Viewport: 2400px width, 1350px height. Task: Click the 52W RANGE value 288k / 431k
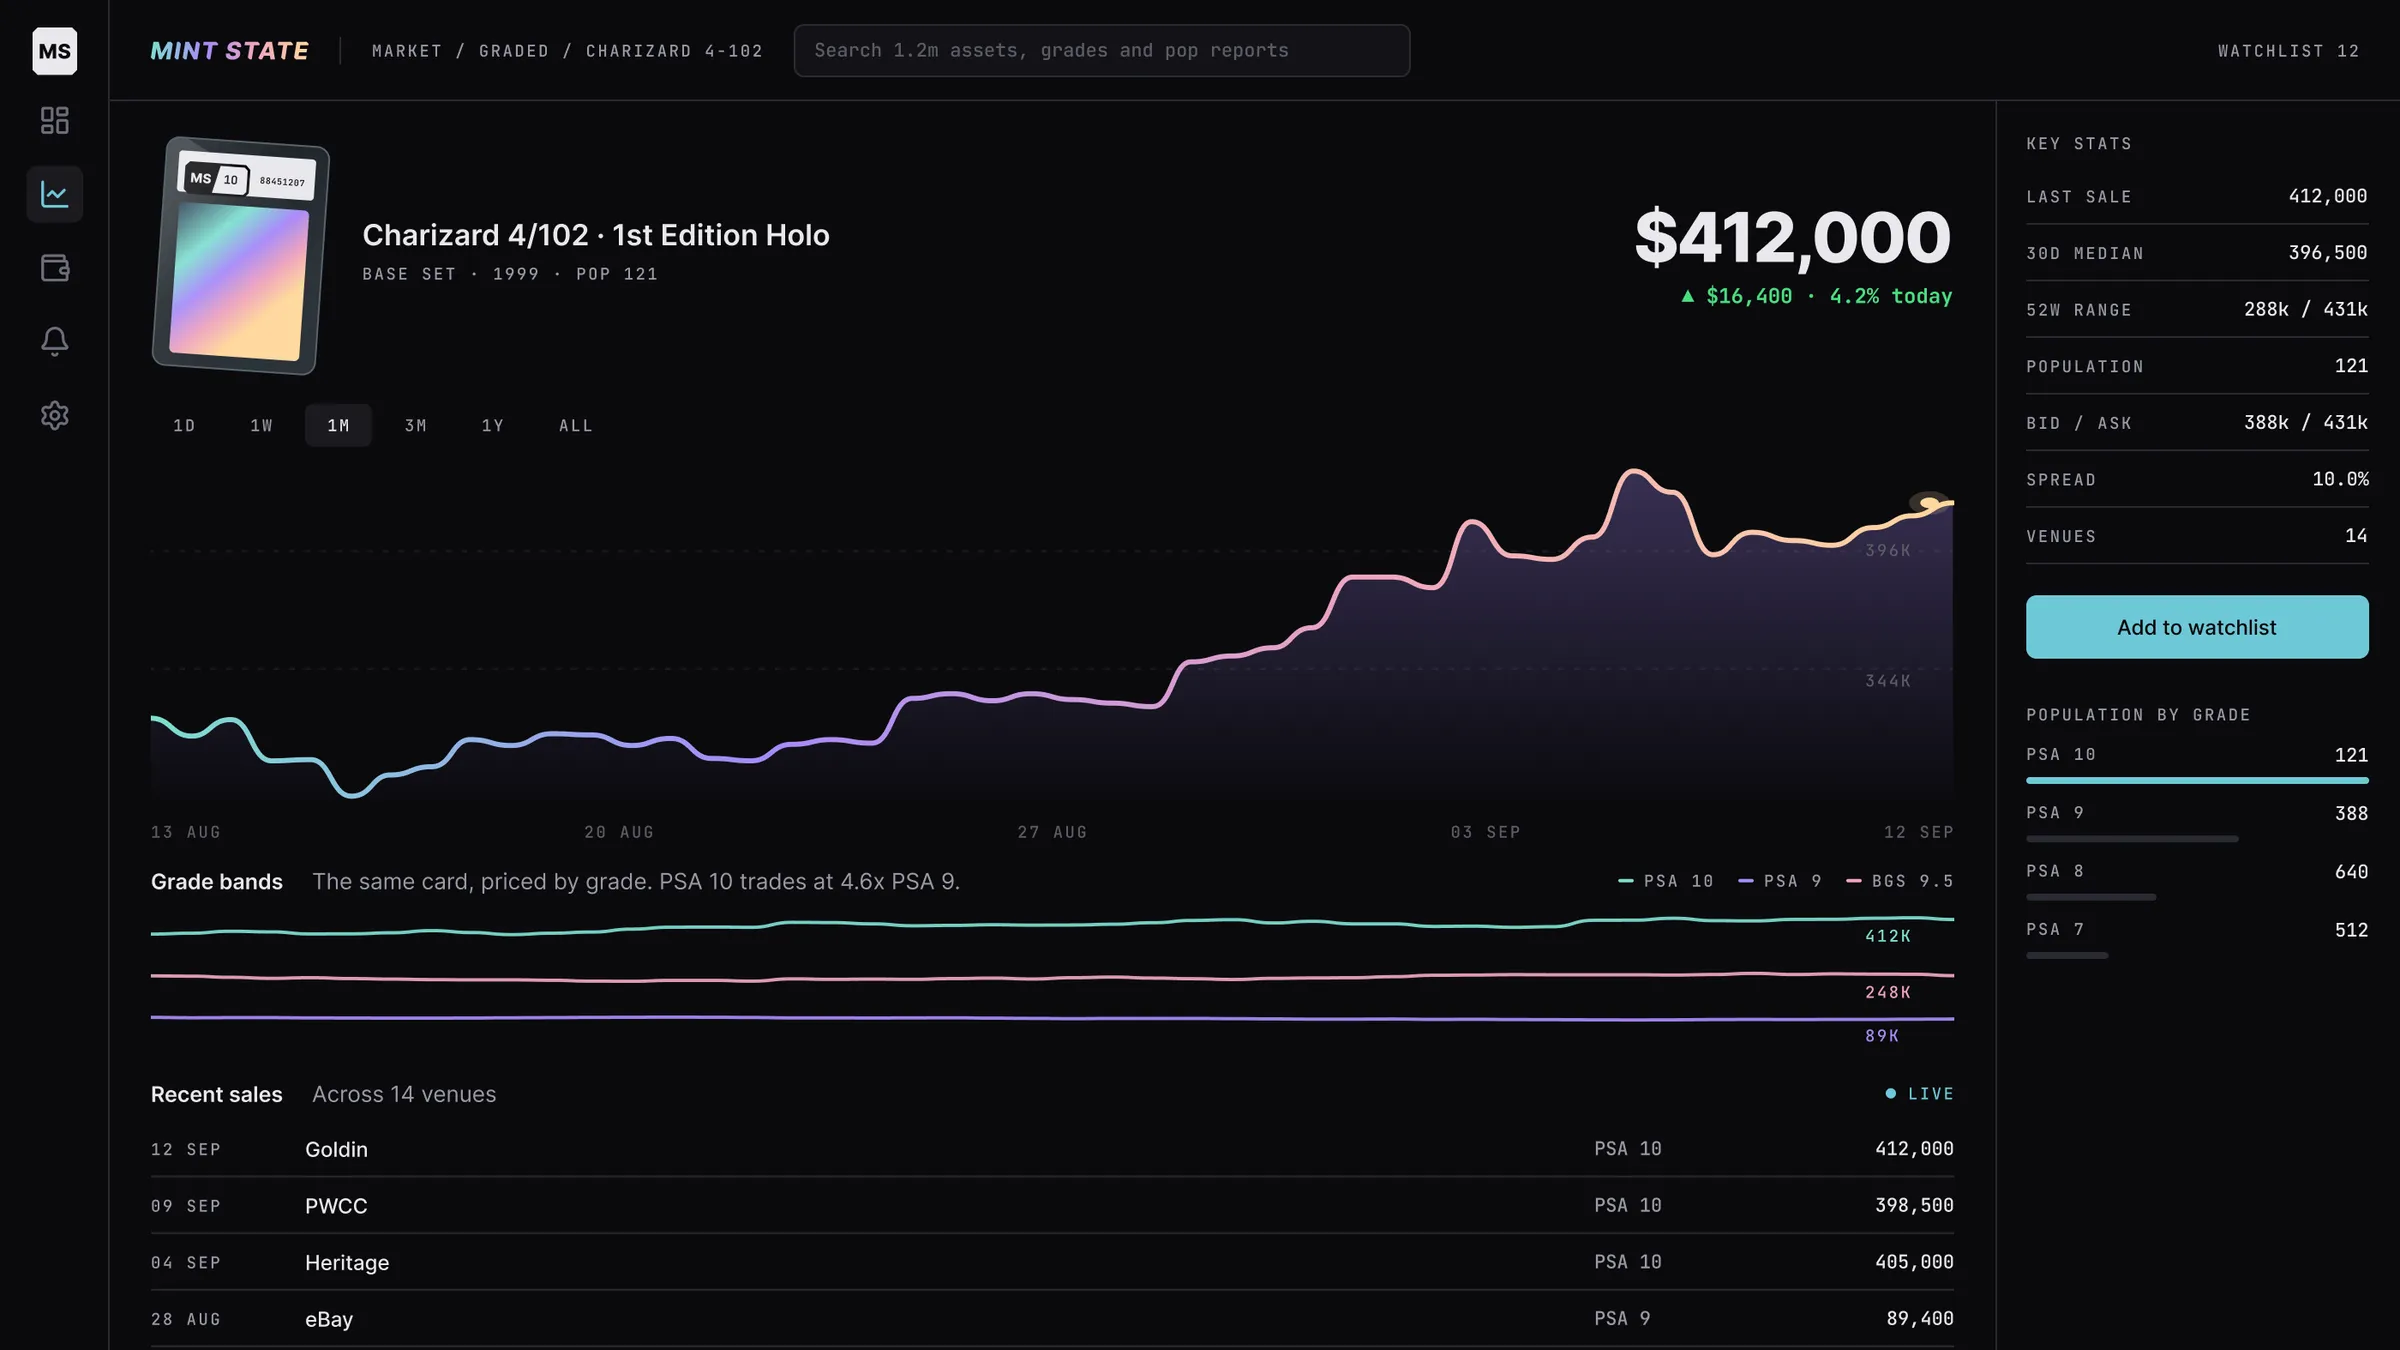click(2305, 310)
